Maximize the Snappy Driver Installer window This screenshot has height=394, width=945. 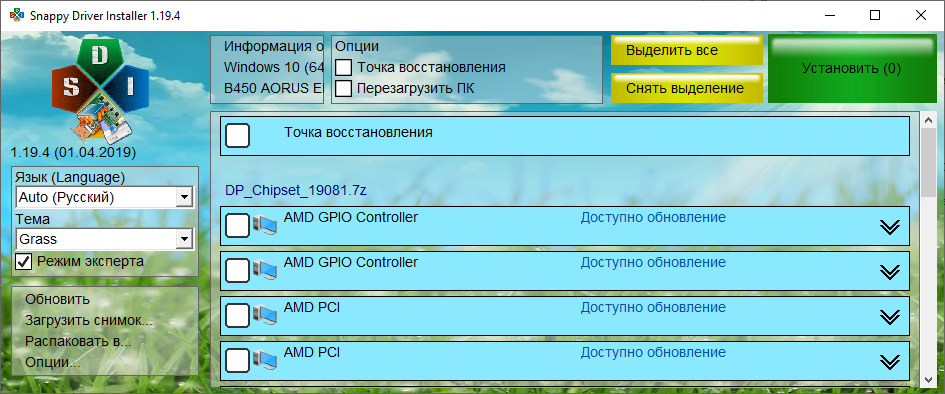tap(874, 15)
